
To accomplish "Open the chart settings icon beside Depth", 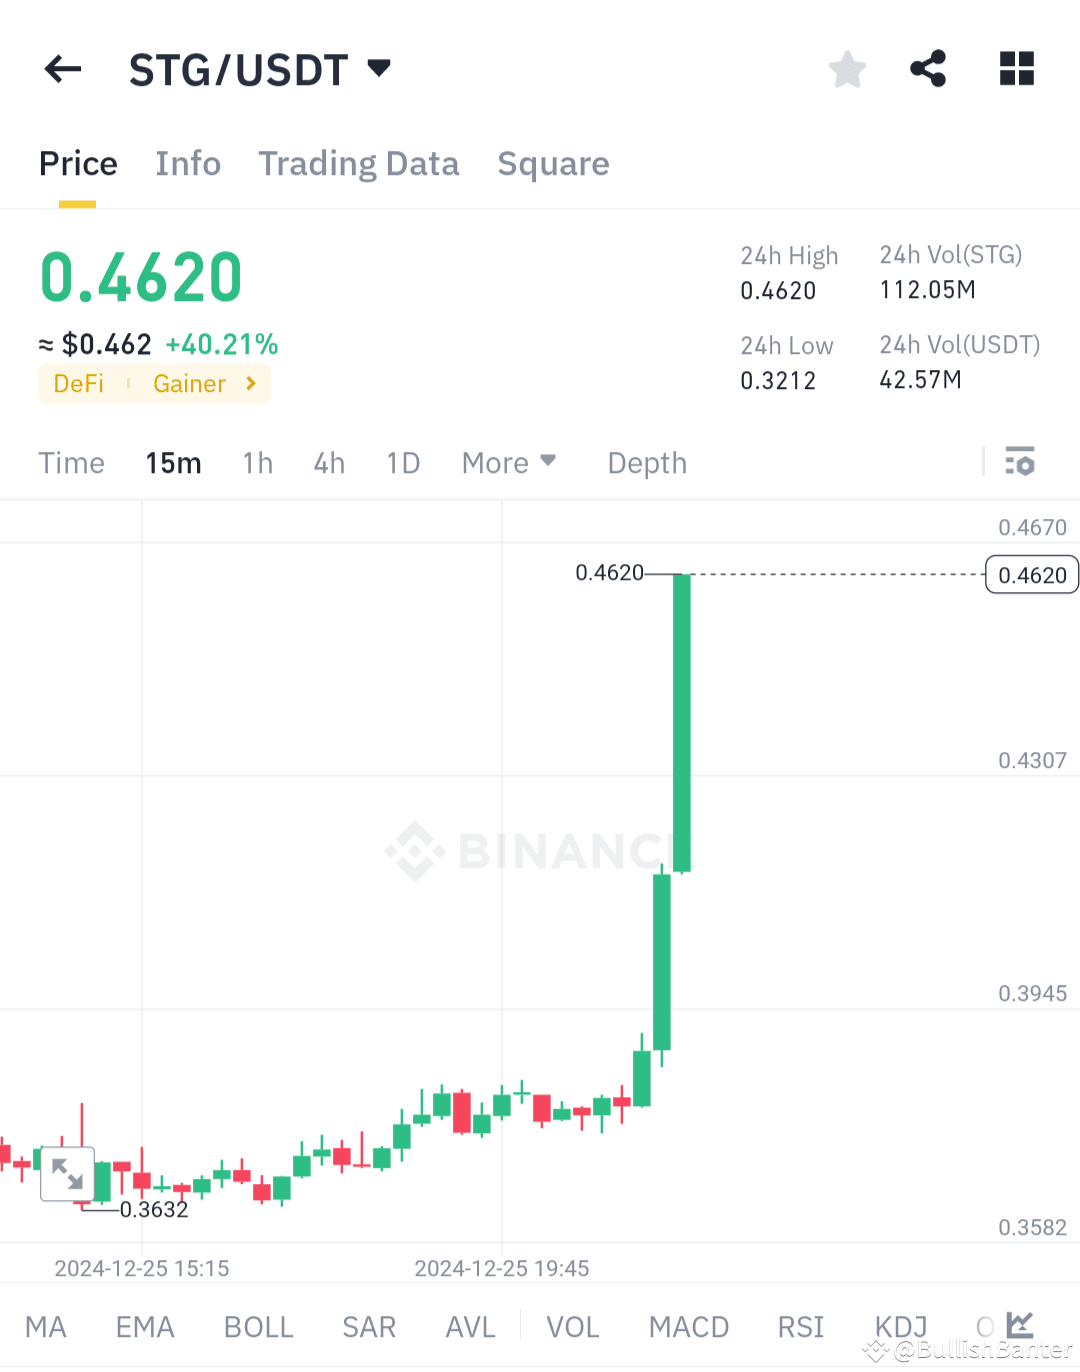I will pos(1021,462).
